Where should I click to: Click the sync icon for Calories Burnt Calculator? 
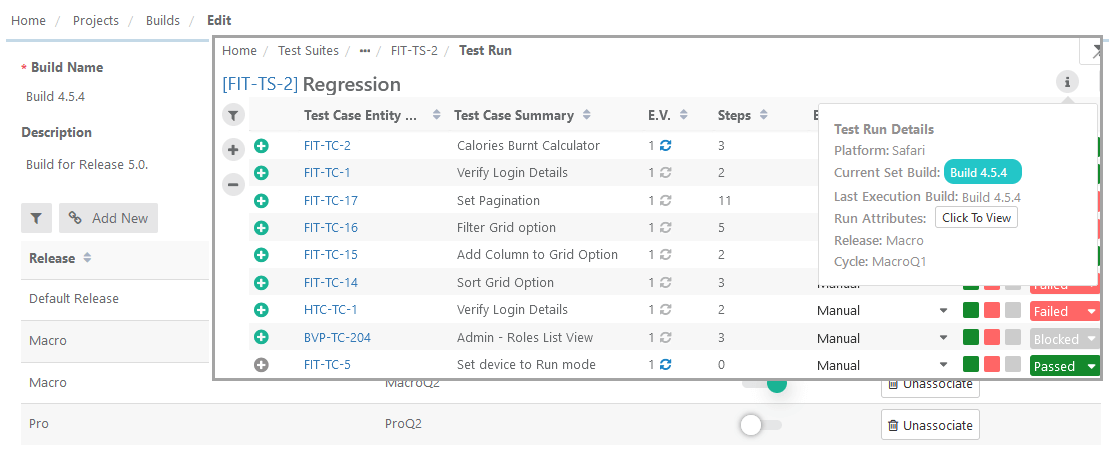pos(665,146)
